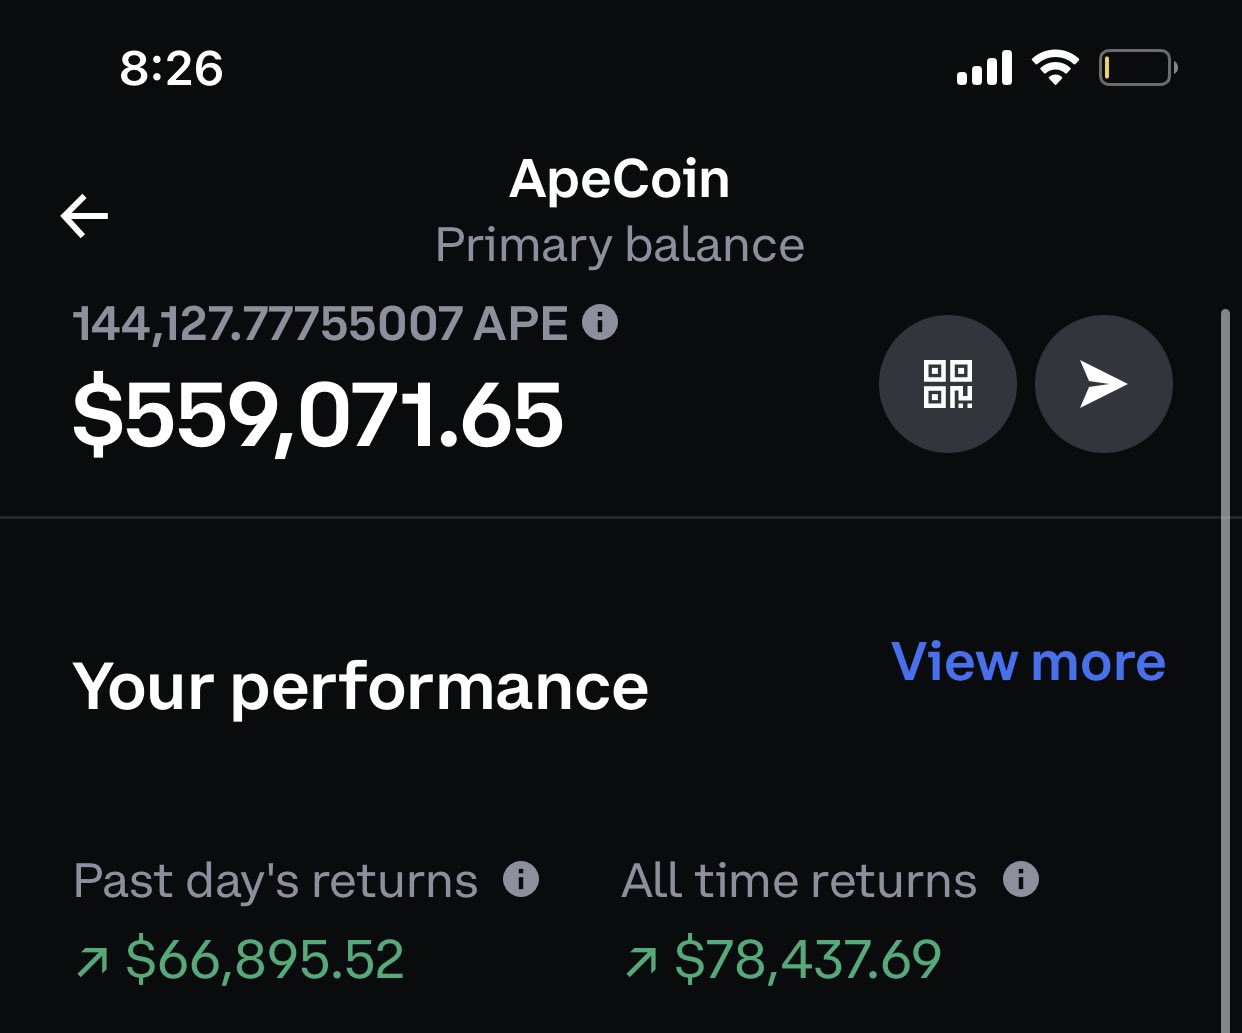Tap the back arrow icon

point(84,216)
